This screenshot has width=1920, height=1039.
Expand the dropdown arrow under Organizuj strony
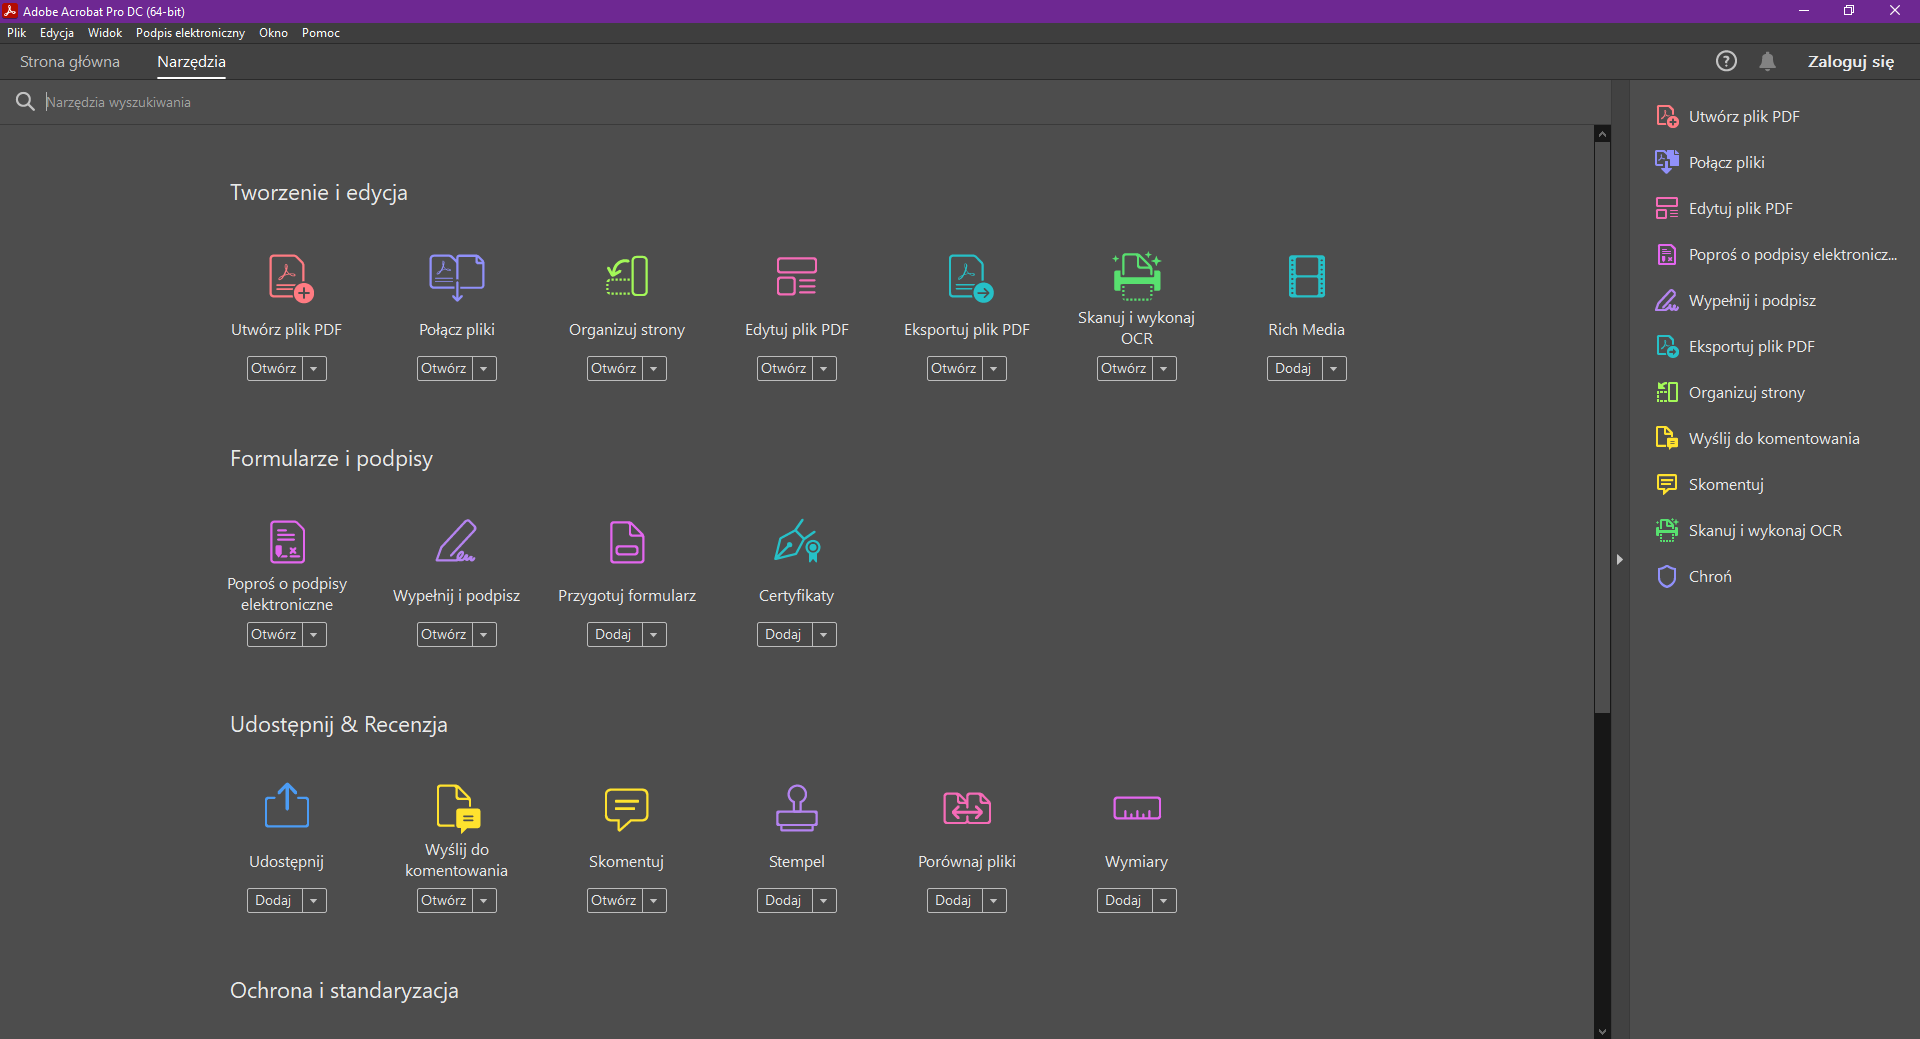(x=654, y=368)
